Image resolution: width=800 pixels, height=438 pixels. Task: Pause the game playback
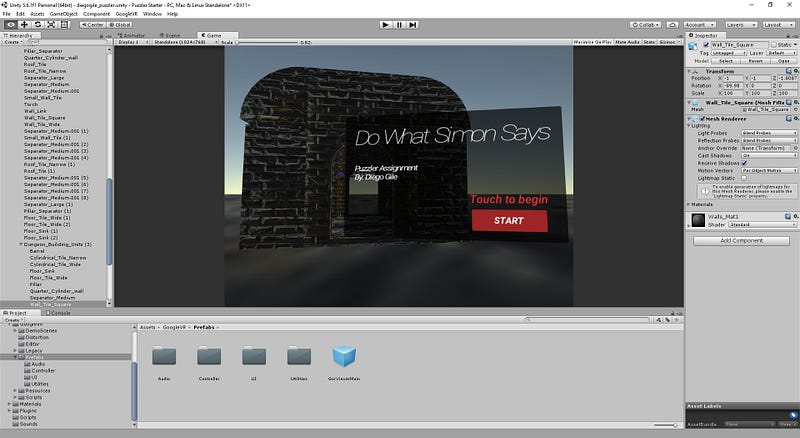[399, 25]
